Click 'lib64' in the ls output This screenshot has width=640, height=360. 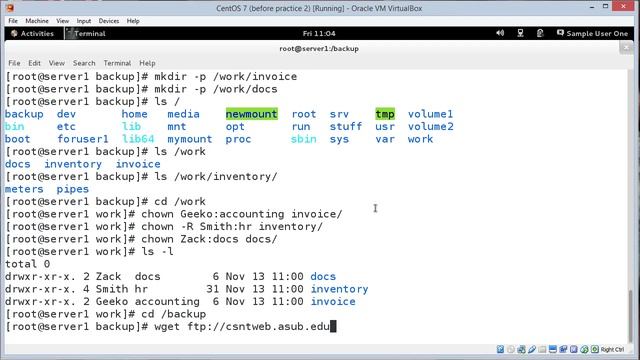(138, 139)
